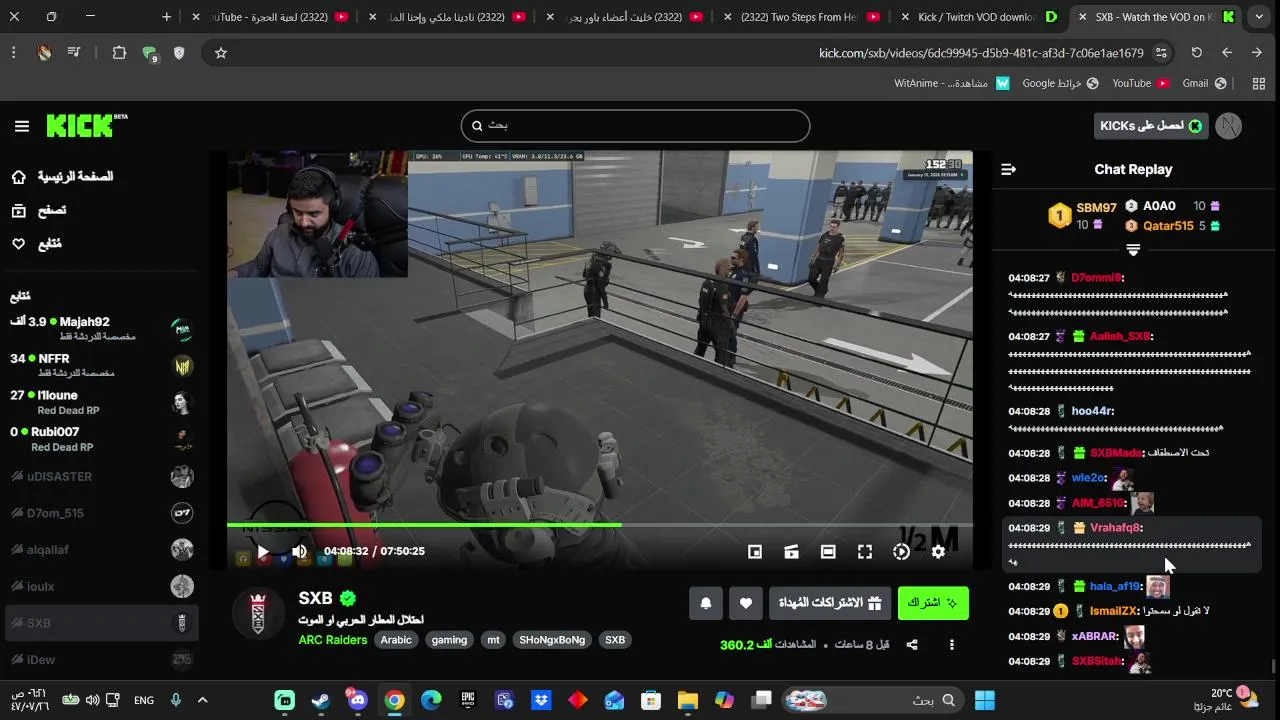Open SXB channel avatar
The height and width of the screenshot is (720, 1280).
click(258, 612)
